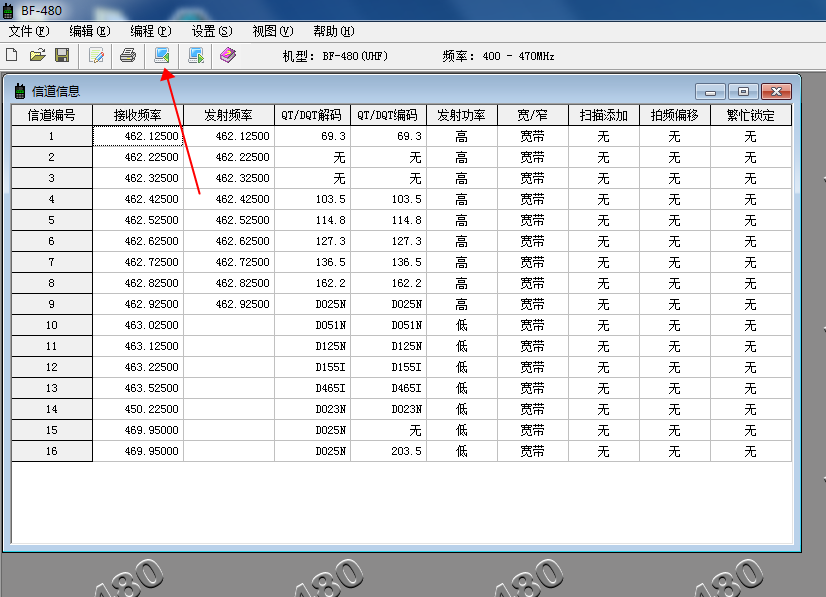Click the write-to-radio toolbar icon
Viewport: 826px width, 597px height.
point(196,55)
